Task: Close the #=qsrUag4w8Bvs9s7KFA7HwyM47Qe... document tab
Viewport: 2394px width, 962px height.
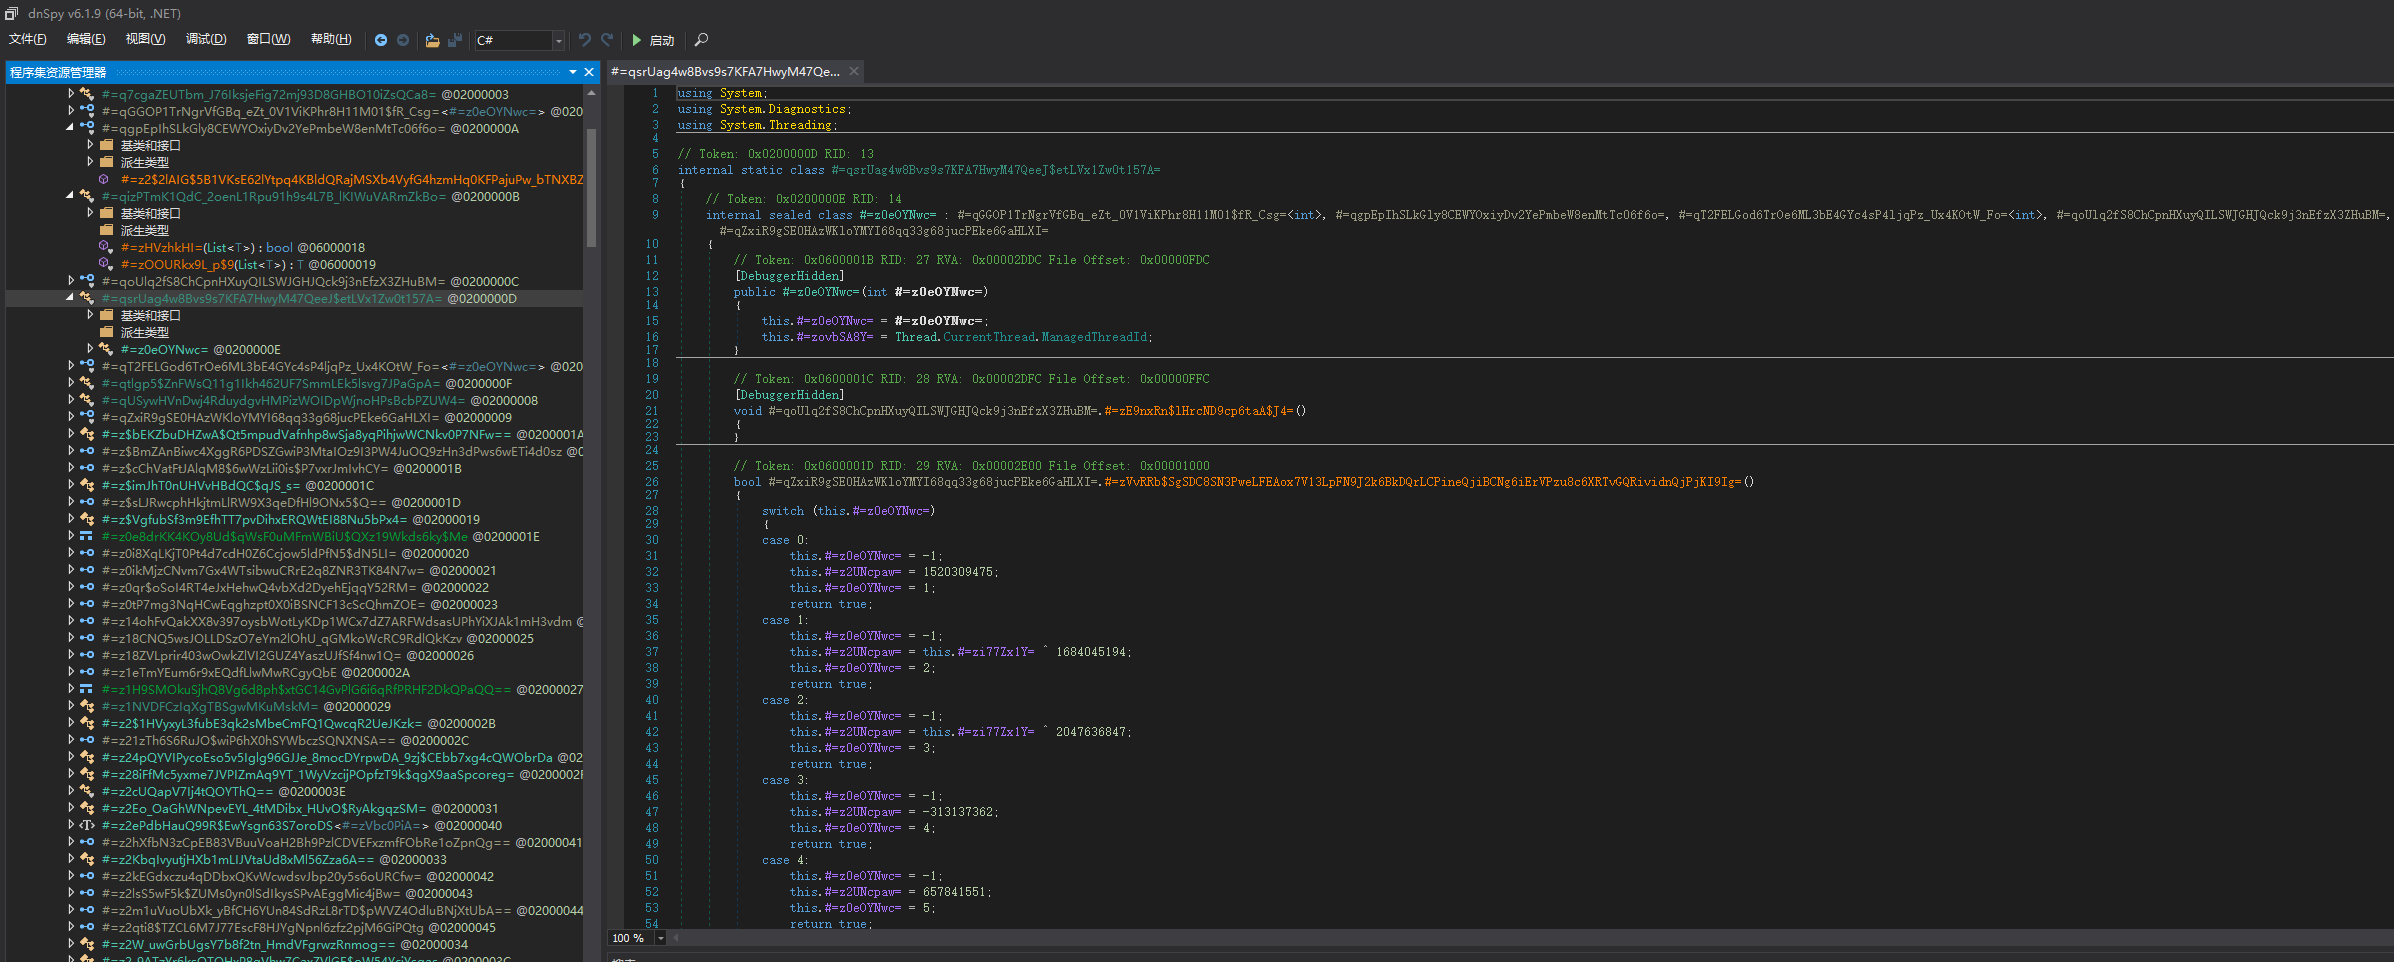Action: pyautogui.click(x=854, y=71)
